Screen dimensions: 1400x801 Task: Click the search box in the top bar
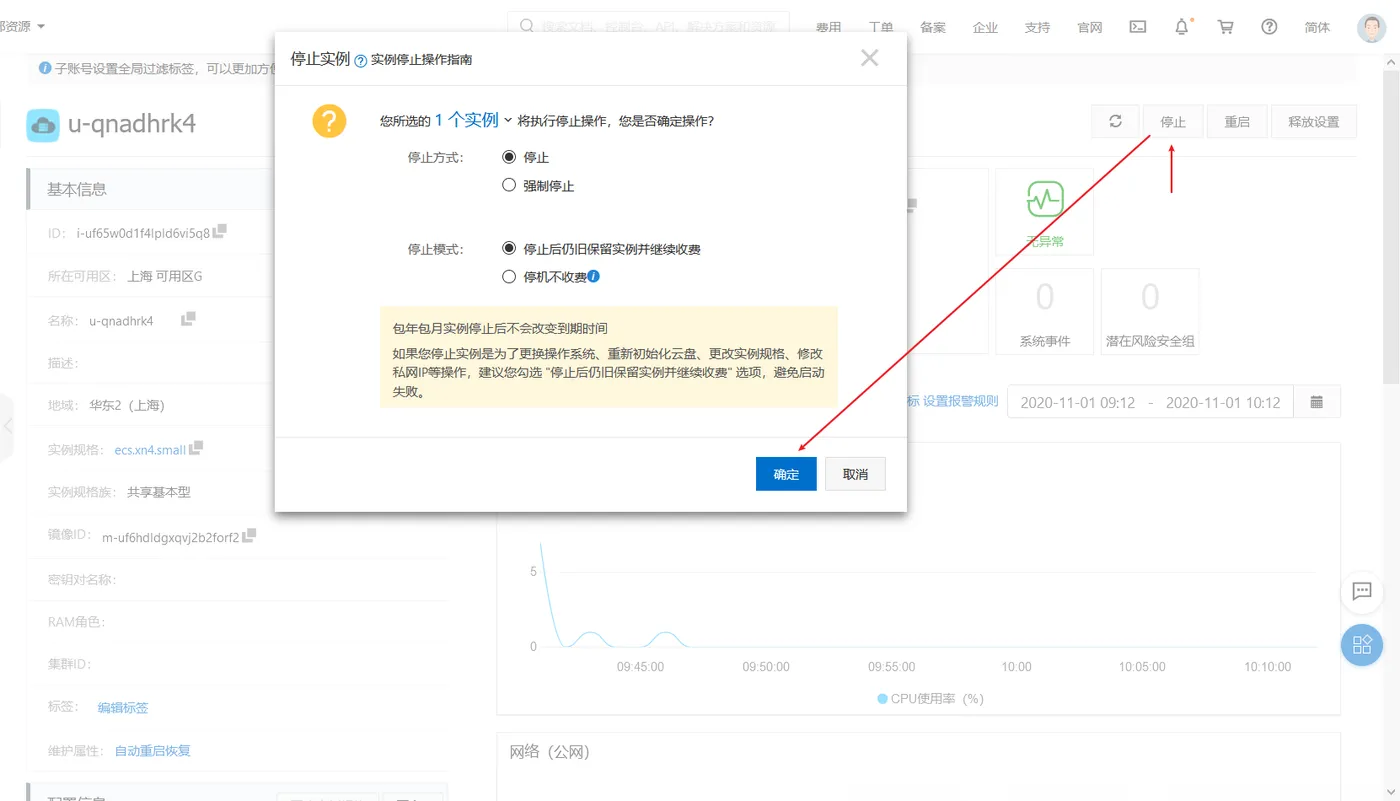[x=648, y=26]
